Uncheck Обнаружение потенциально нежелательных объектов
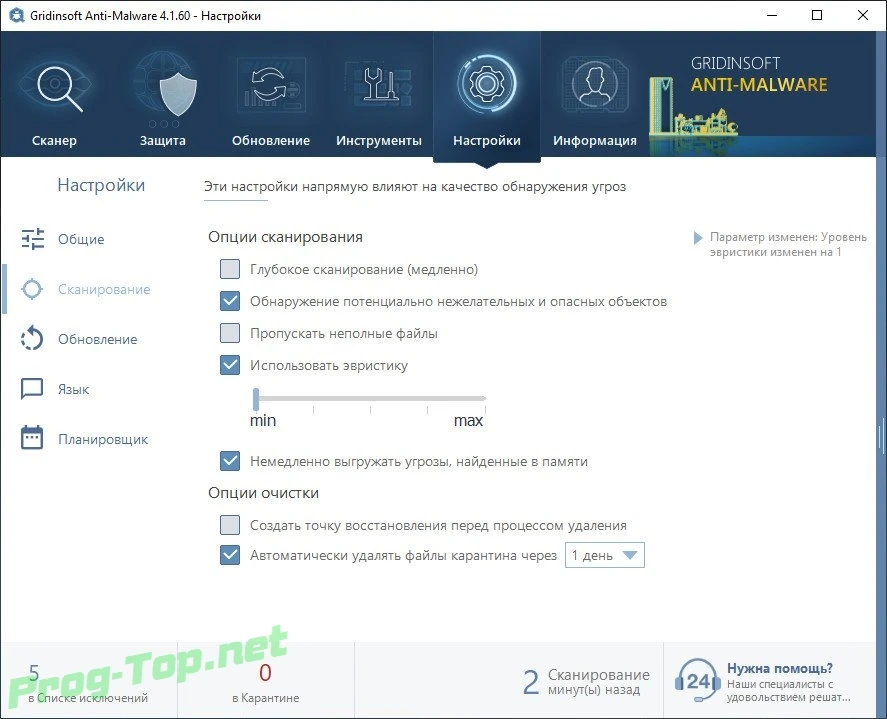The height and width of the screenshot is (719, 887). pos(230,301)
